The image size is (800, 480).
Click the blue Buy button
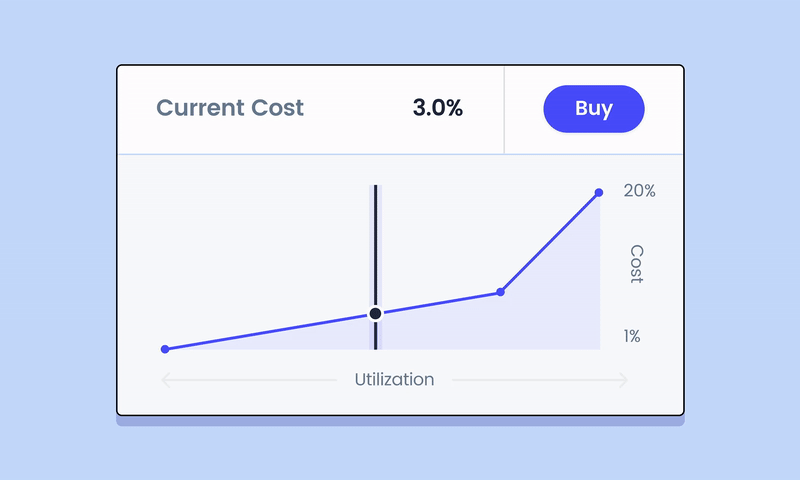(594, 109)
